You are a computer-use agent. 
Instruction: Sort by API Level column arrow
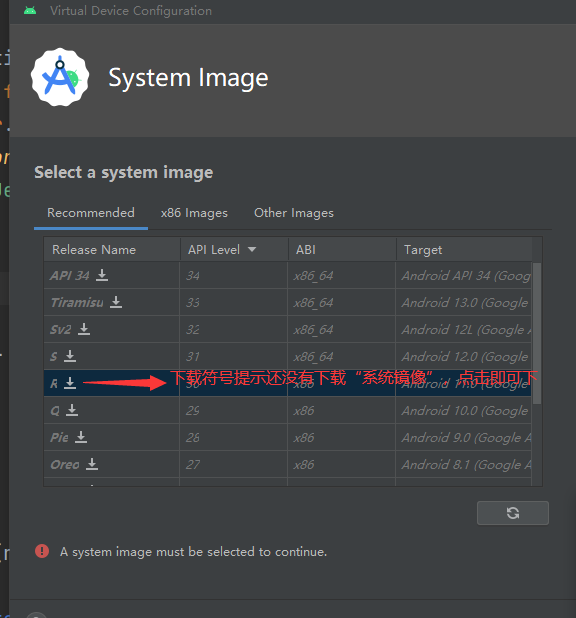(x=252, y=249)
